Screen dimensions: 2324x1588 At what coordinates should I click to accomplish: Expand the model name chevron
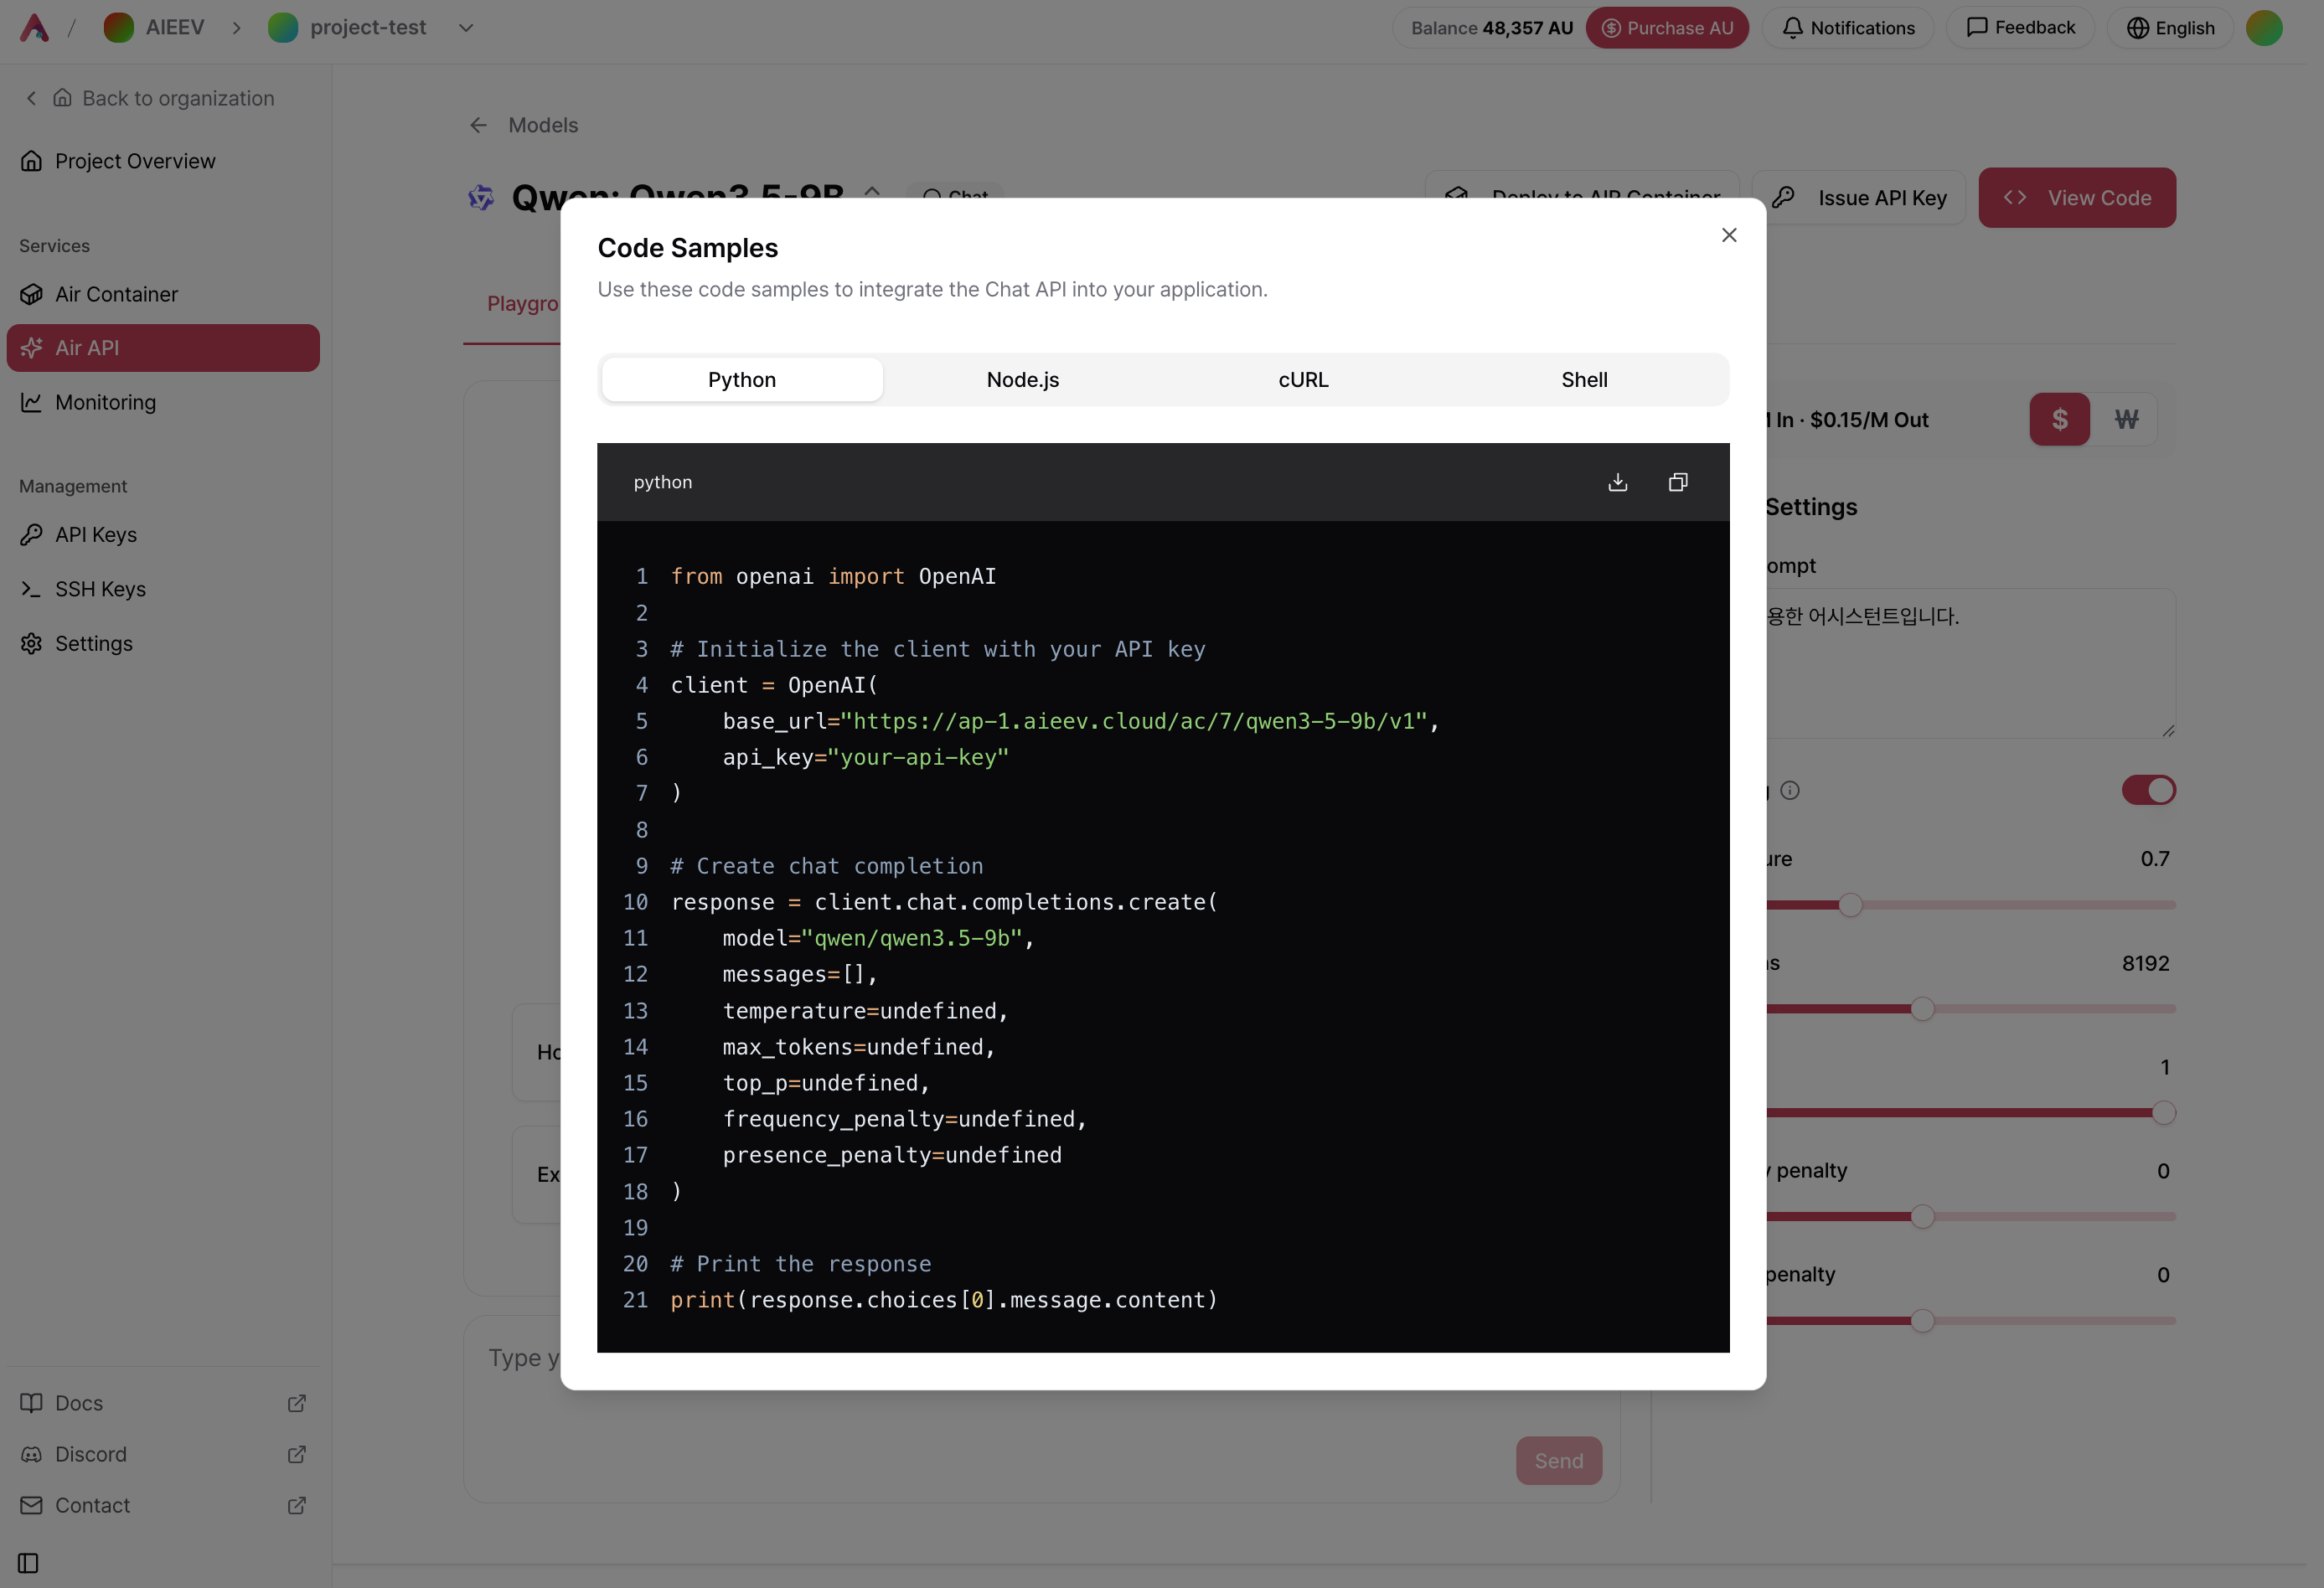coord(872,190)
